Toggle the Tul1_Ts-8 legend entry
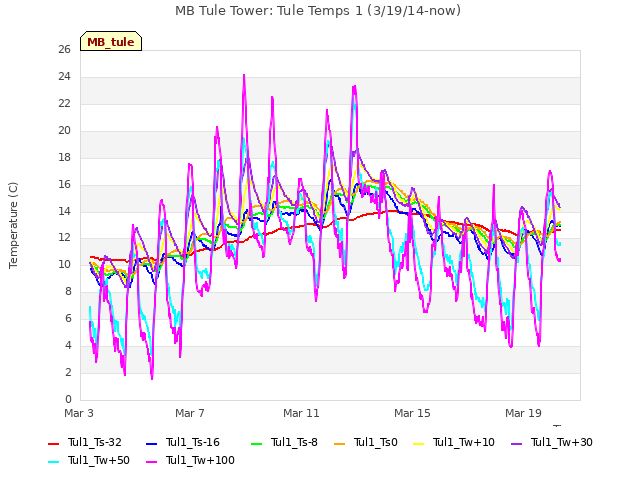The height and width of the screenshot is (480, 640). (284, 442)
